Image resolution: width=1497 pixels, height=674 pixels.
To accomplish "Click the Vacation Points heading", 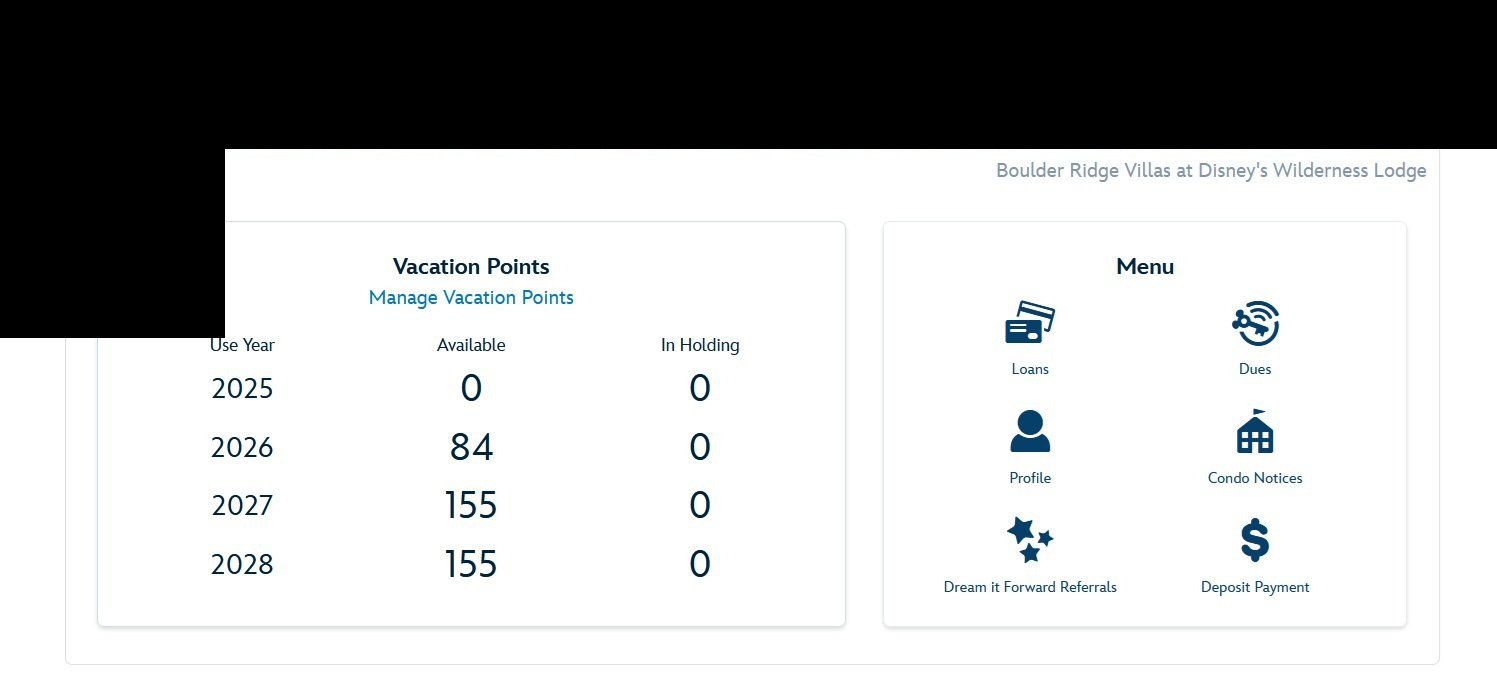I will click(x=471, y=267).
